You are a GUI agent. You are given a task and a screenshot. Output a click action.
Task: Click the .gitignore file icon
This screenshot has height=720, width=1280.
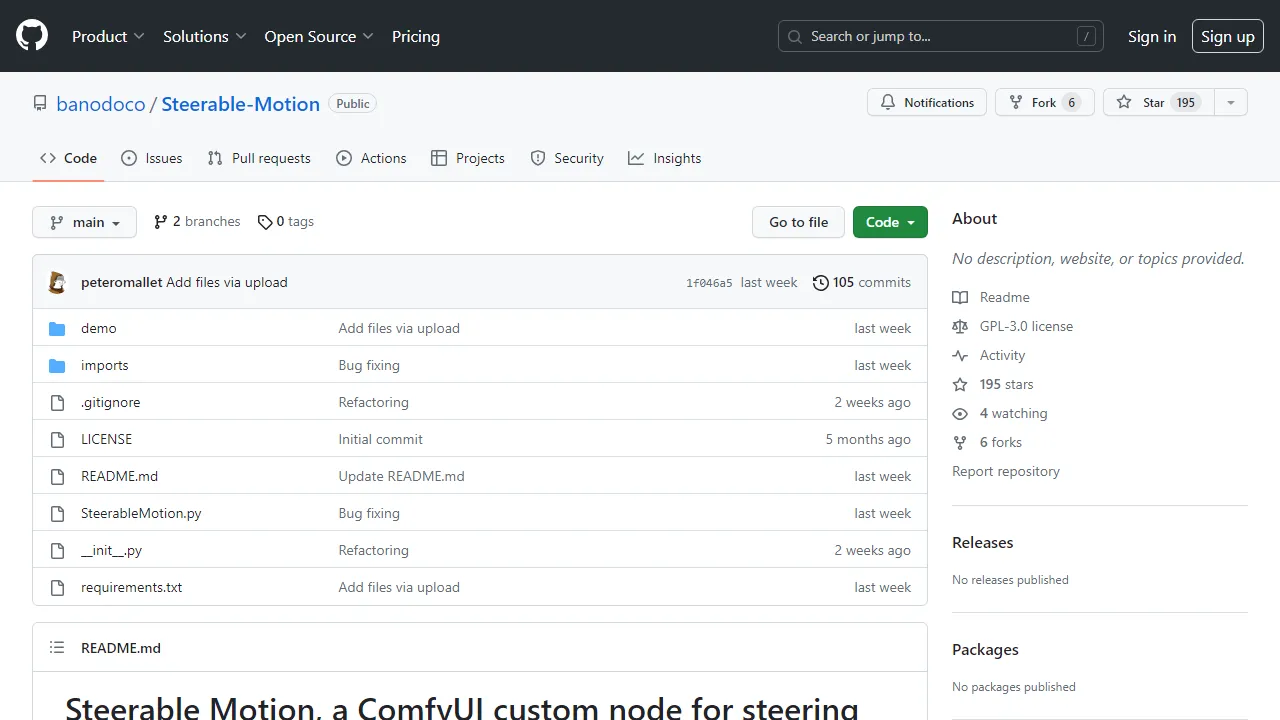click(57, 402)
